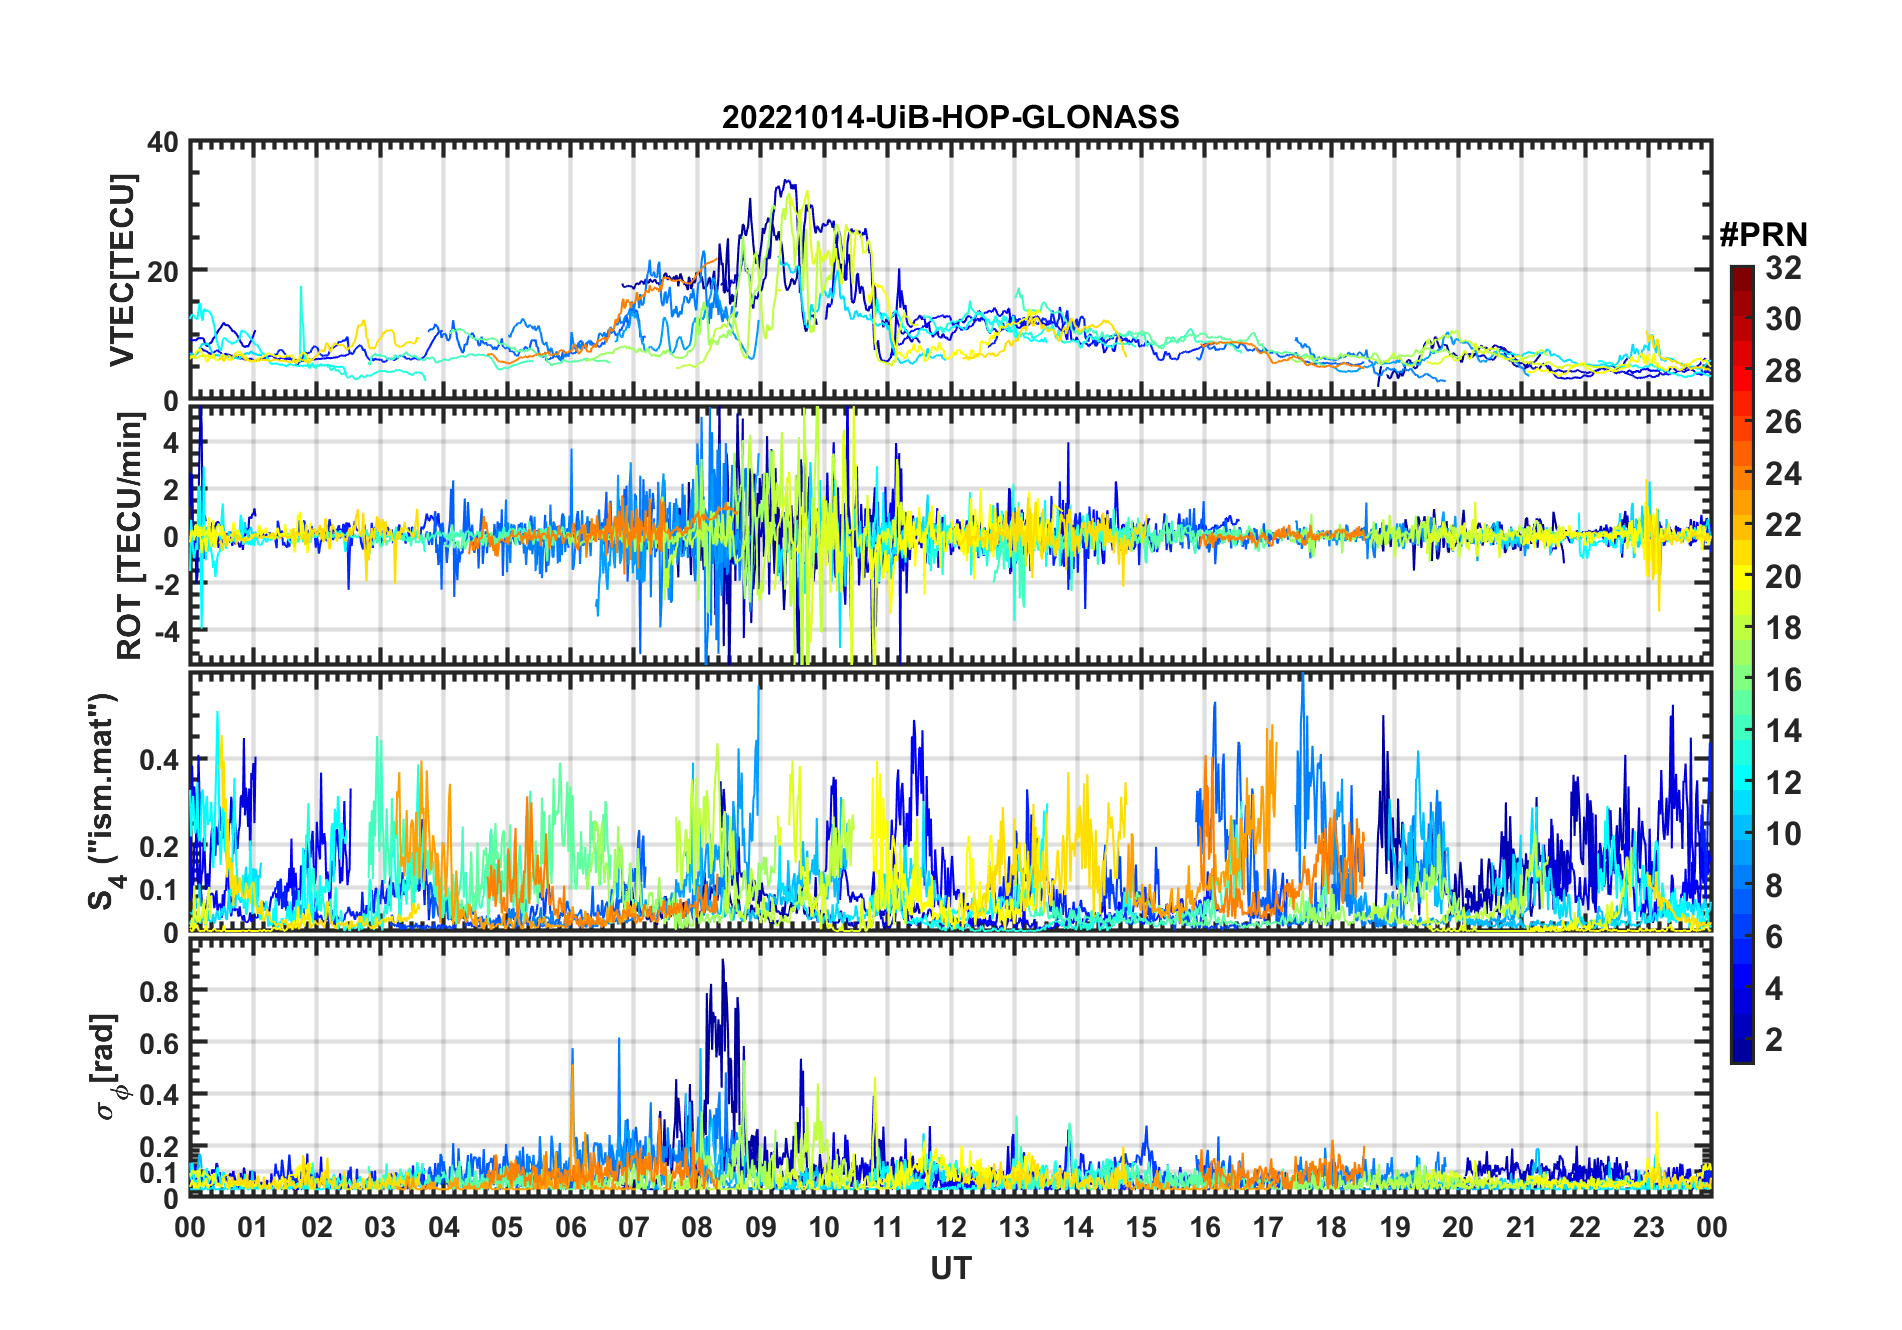Select colorbar tick label 26
The height and width of the screenshot is (1330, 1902).
point(1783,422)
